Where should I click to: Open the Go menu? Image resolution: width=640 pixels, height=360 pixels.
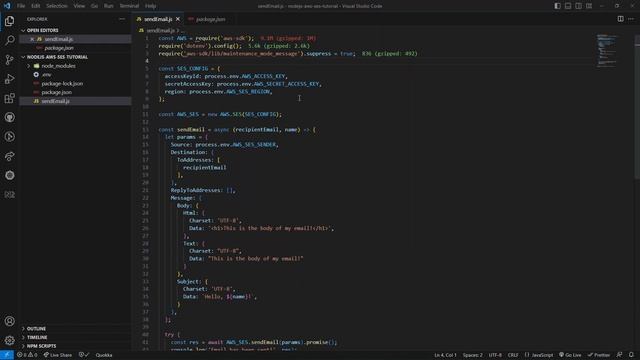[94, 6]
